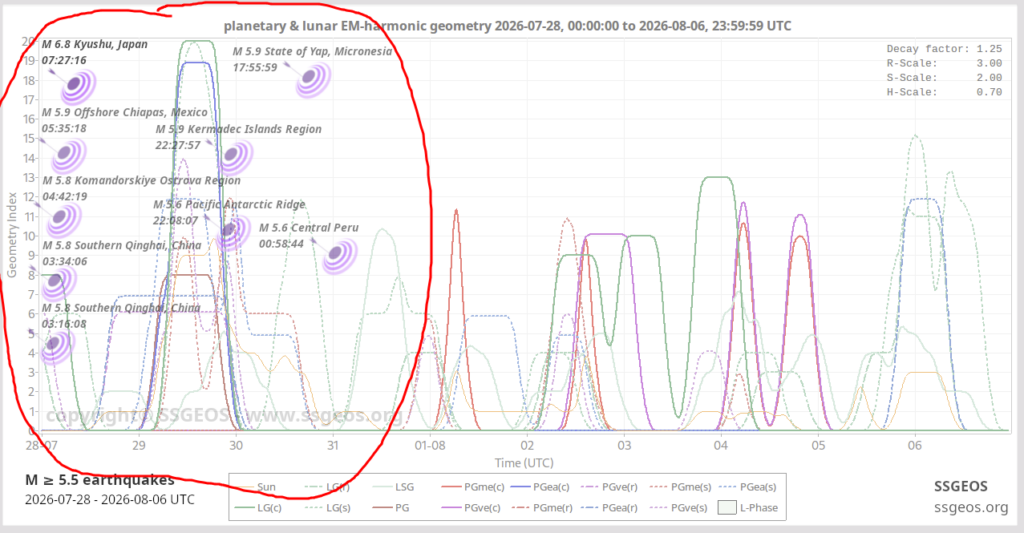Toggle the PGve(r) legend entry

click(x=609, y=487)
